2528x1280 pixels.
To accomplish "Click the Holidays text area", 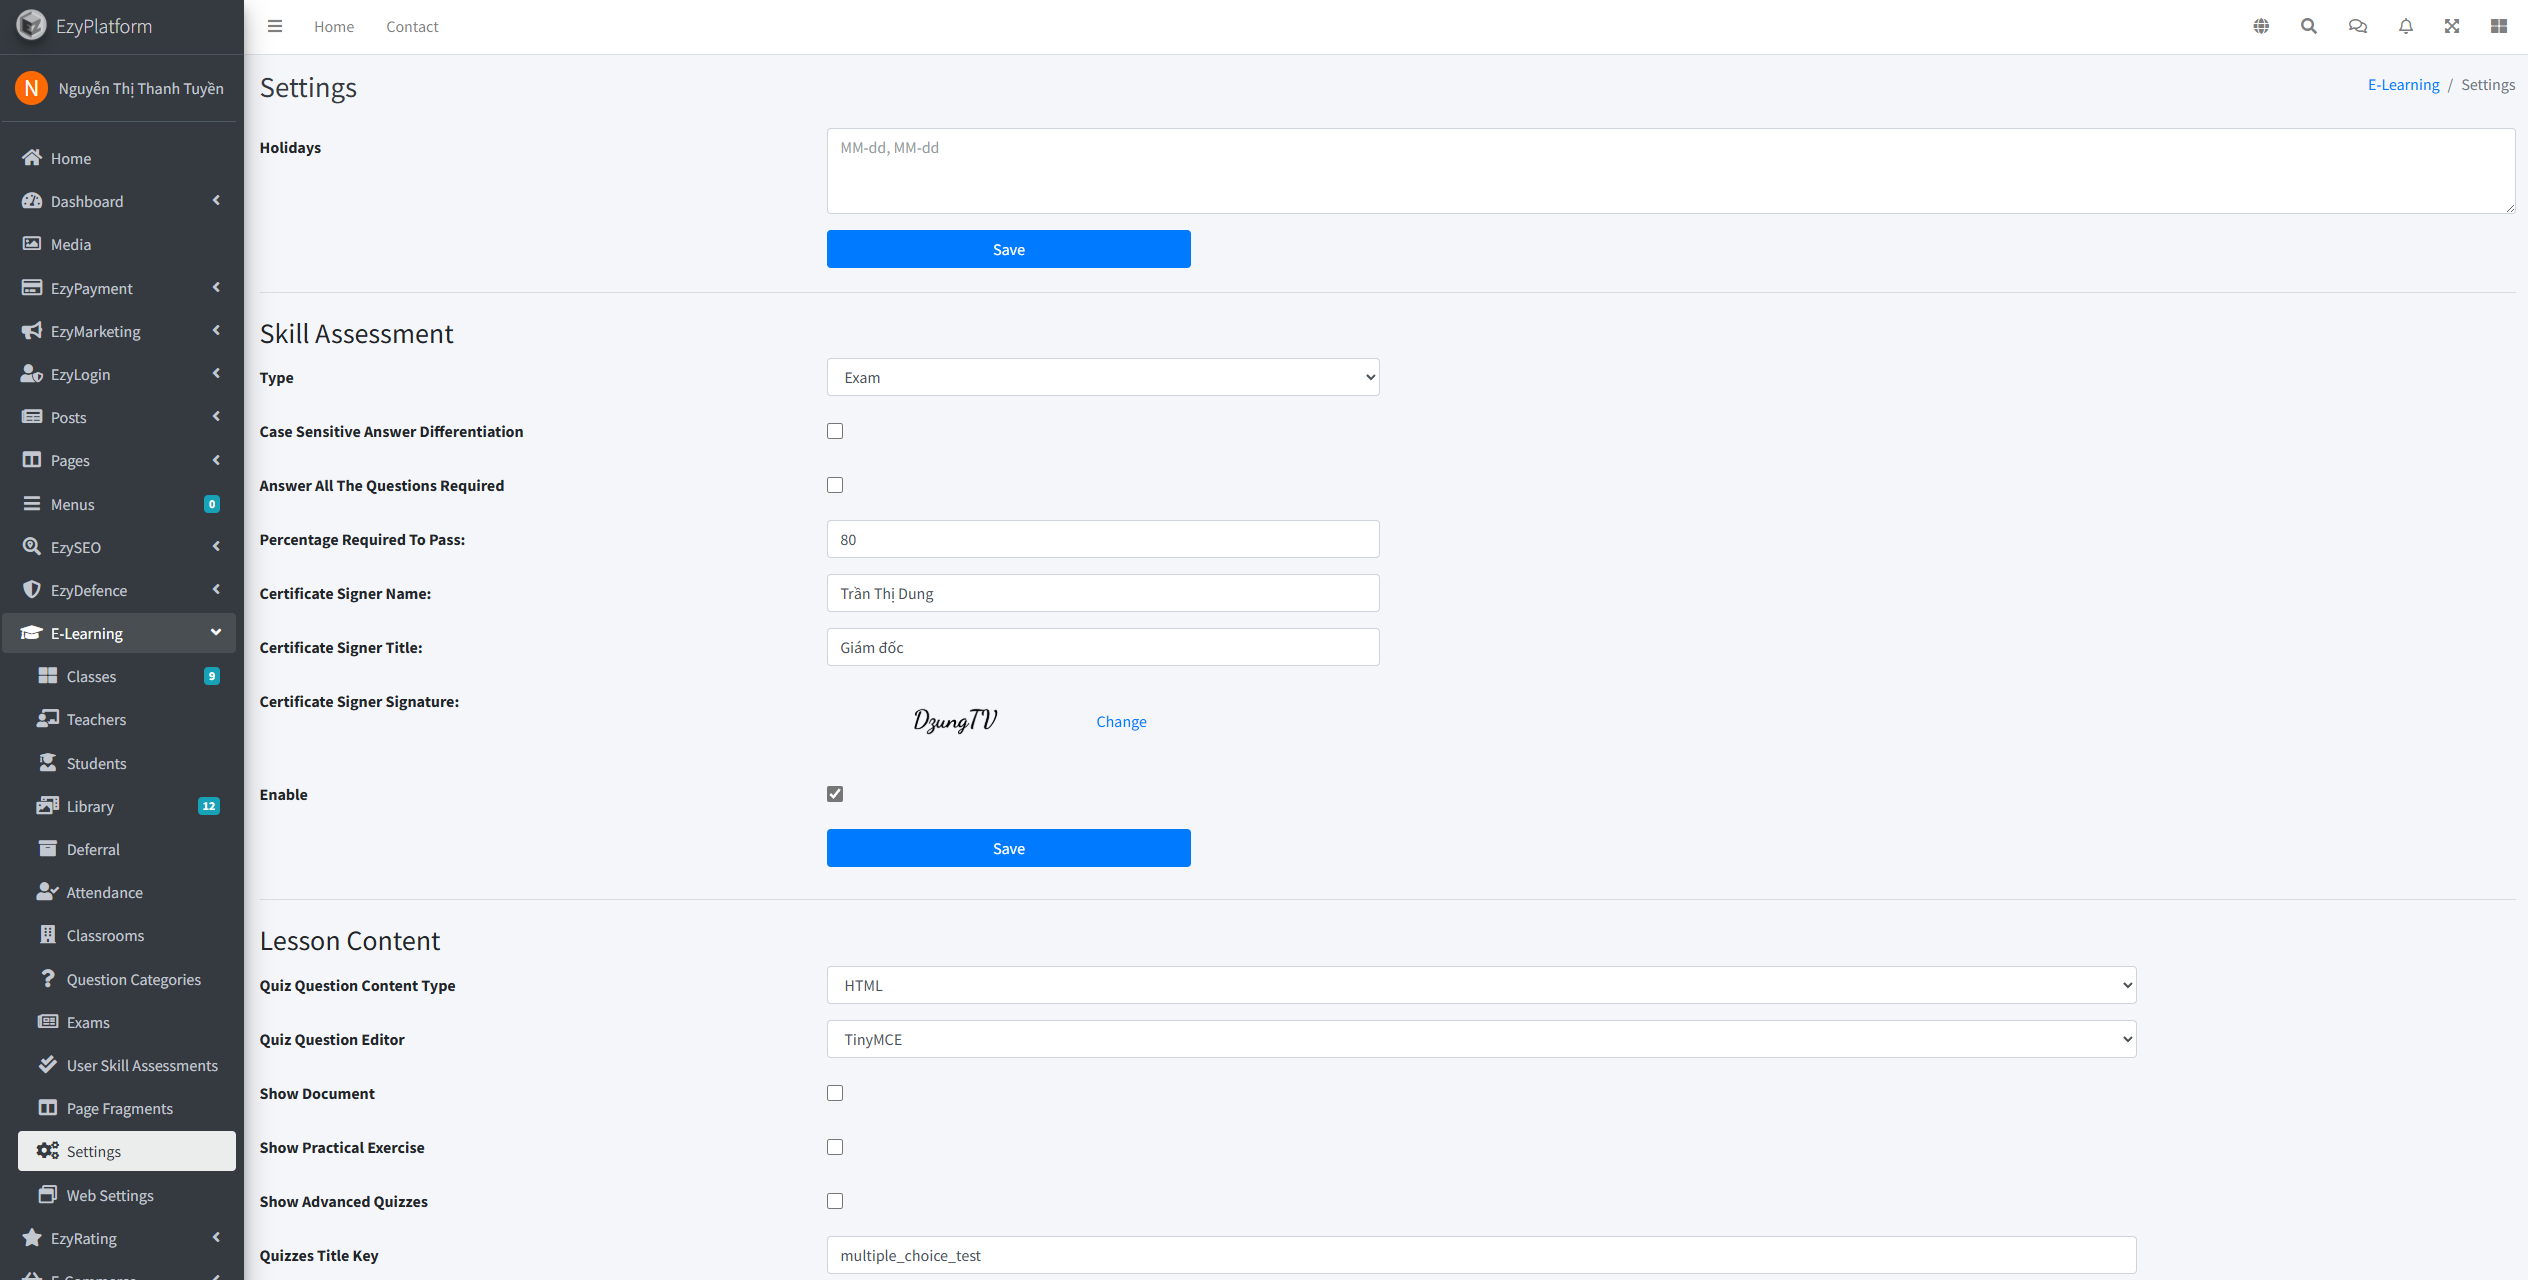I will [1670, 171].
